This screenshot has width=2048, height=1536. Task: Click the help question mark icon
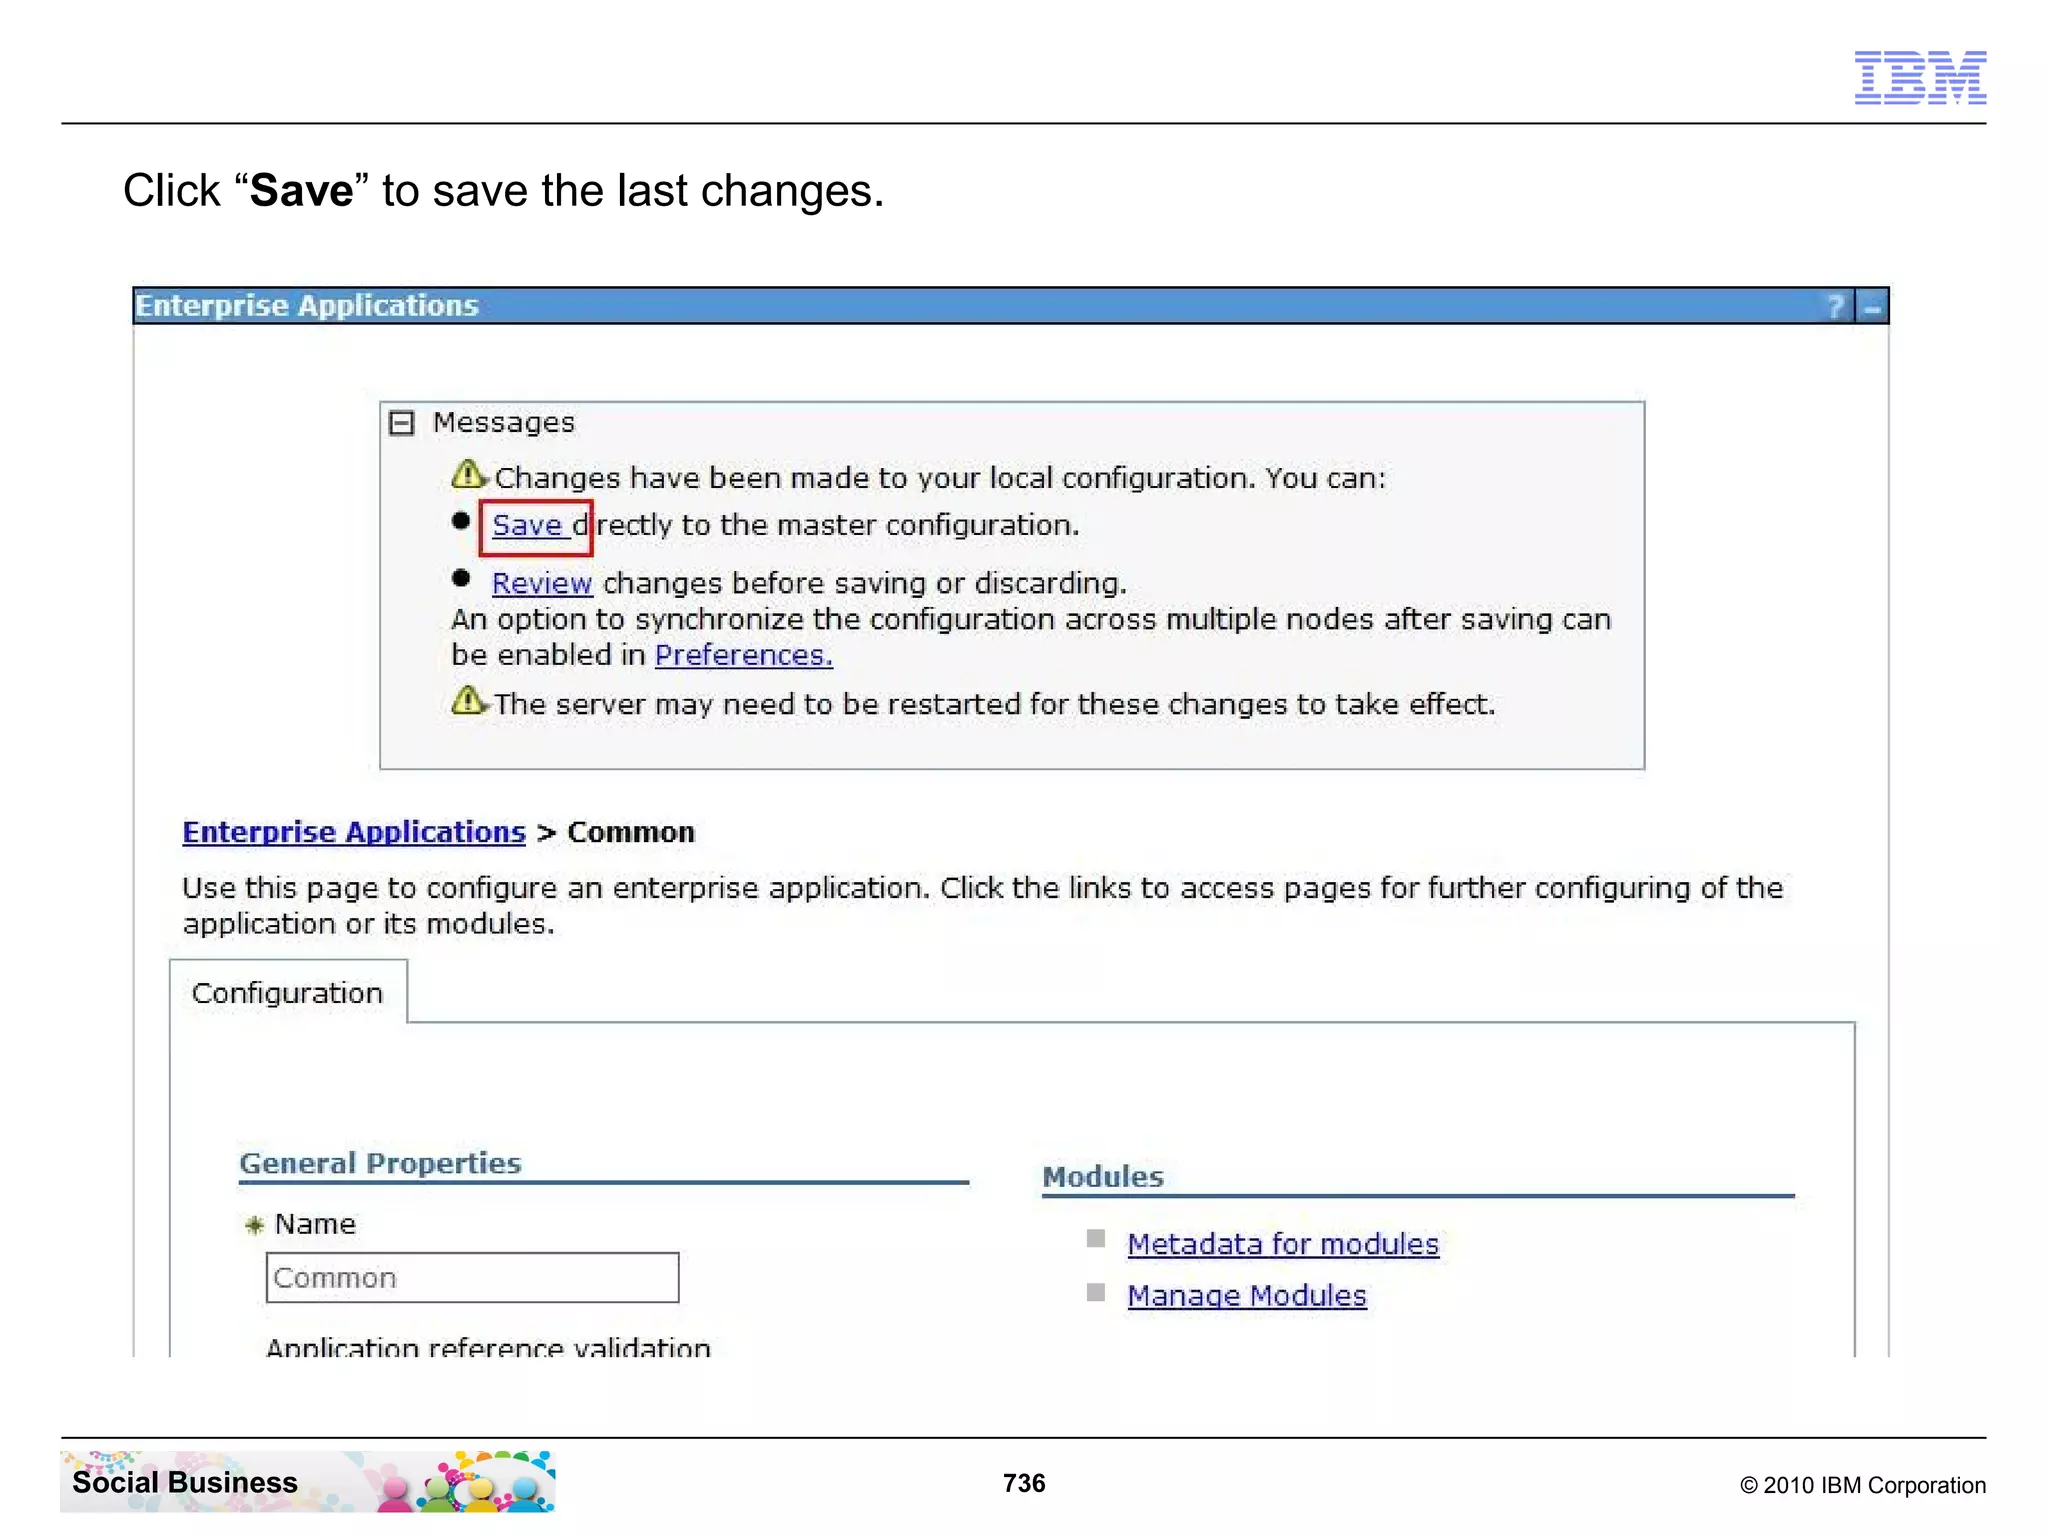[1835, 306]
